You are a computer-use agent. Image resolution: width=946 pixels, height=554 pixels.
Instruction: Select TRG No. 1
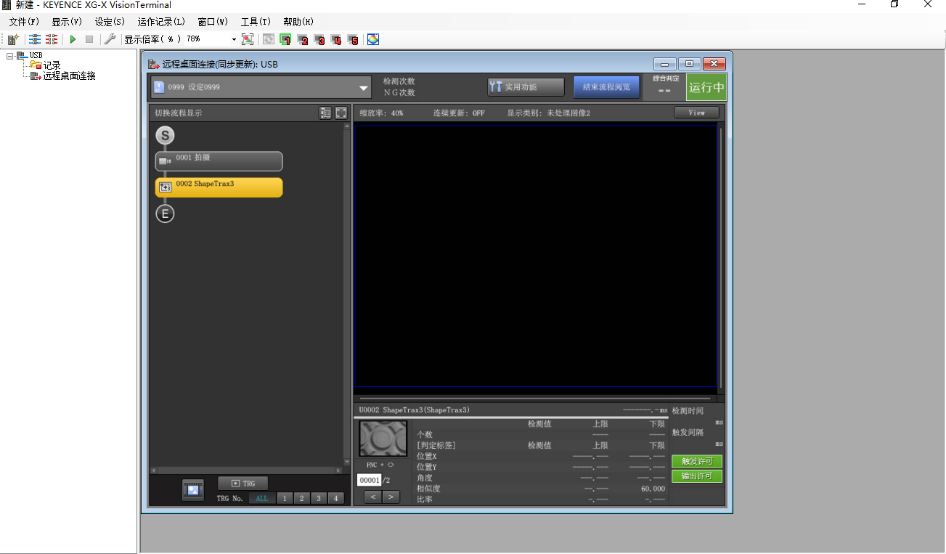tap(285, 498)
